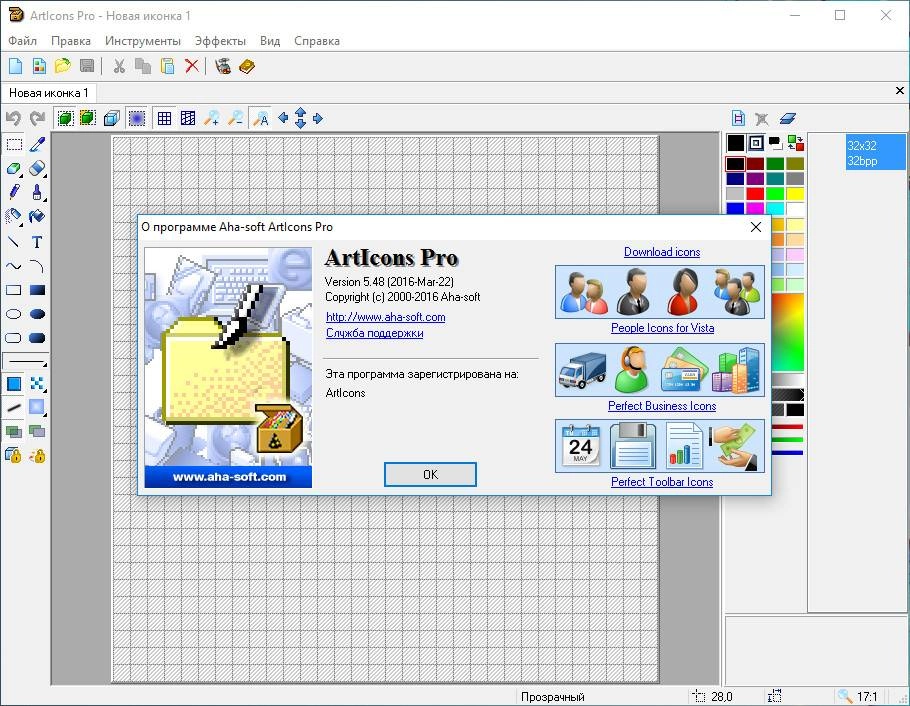Image resolution: width=910 pixels, height=706 pixels.
Task: Select the Curve line tool
Action: point(14,266)
